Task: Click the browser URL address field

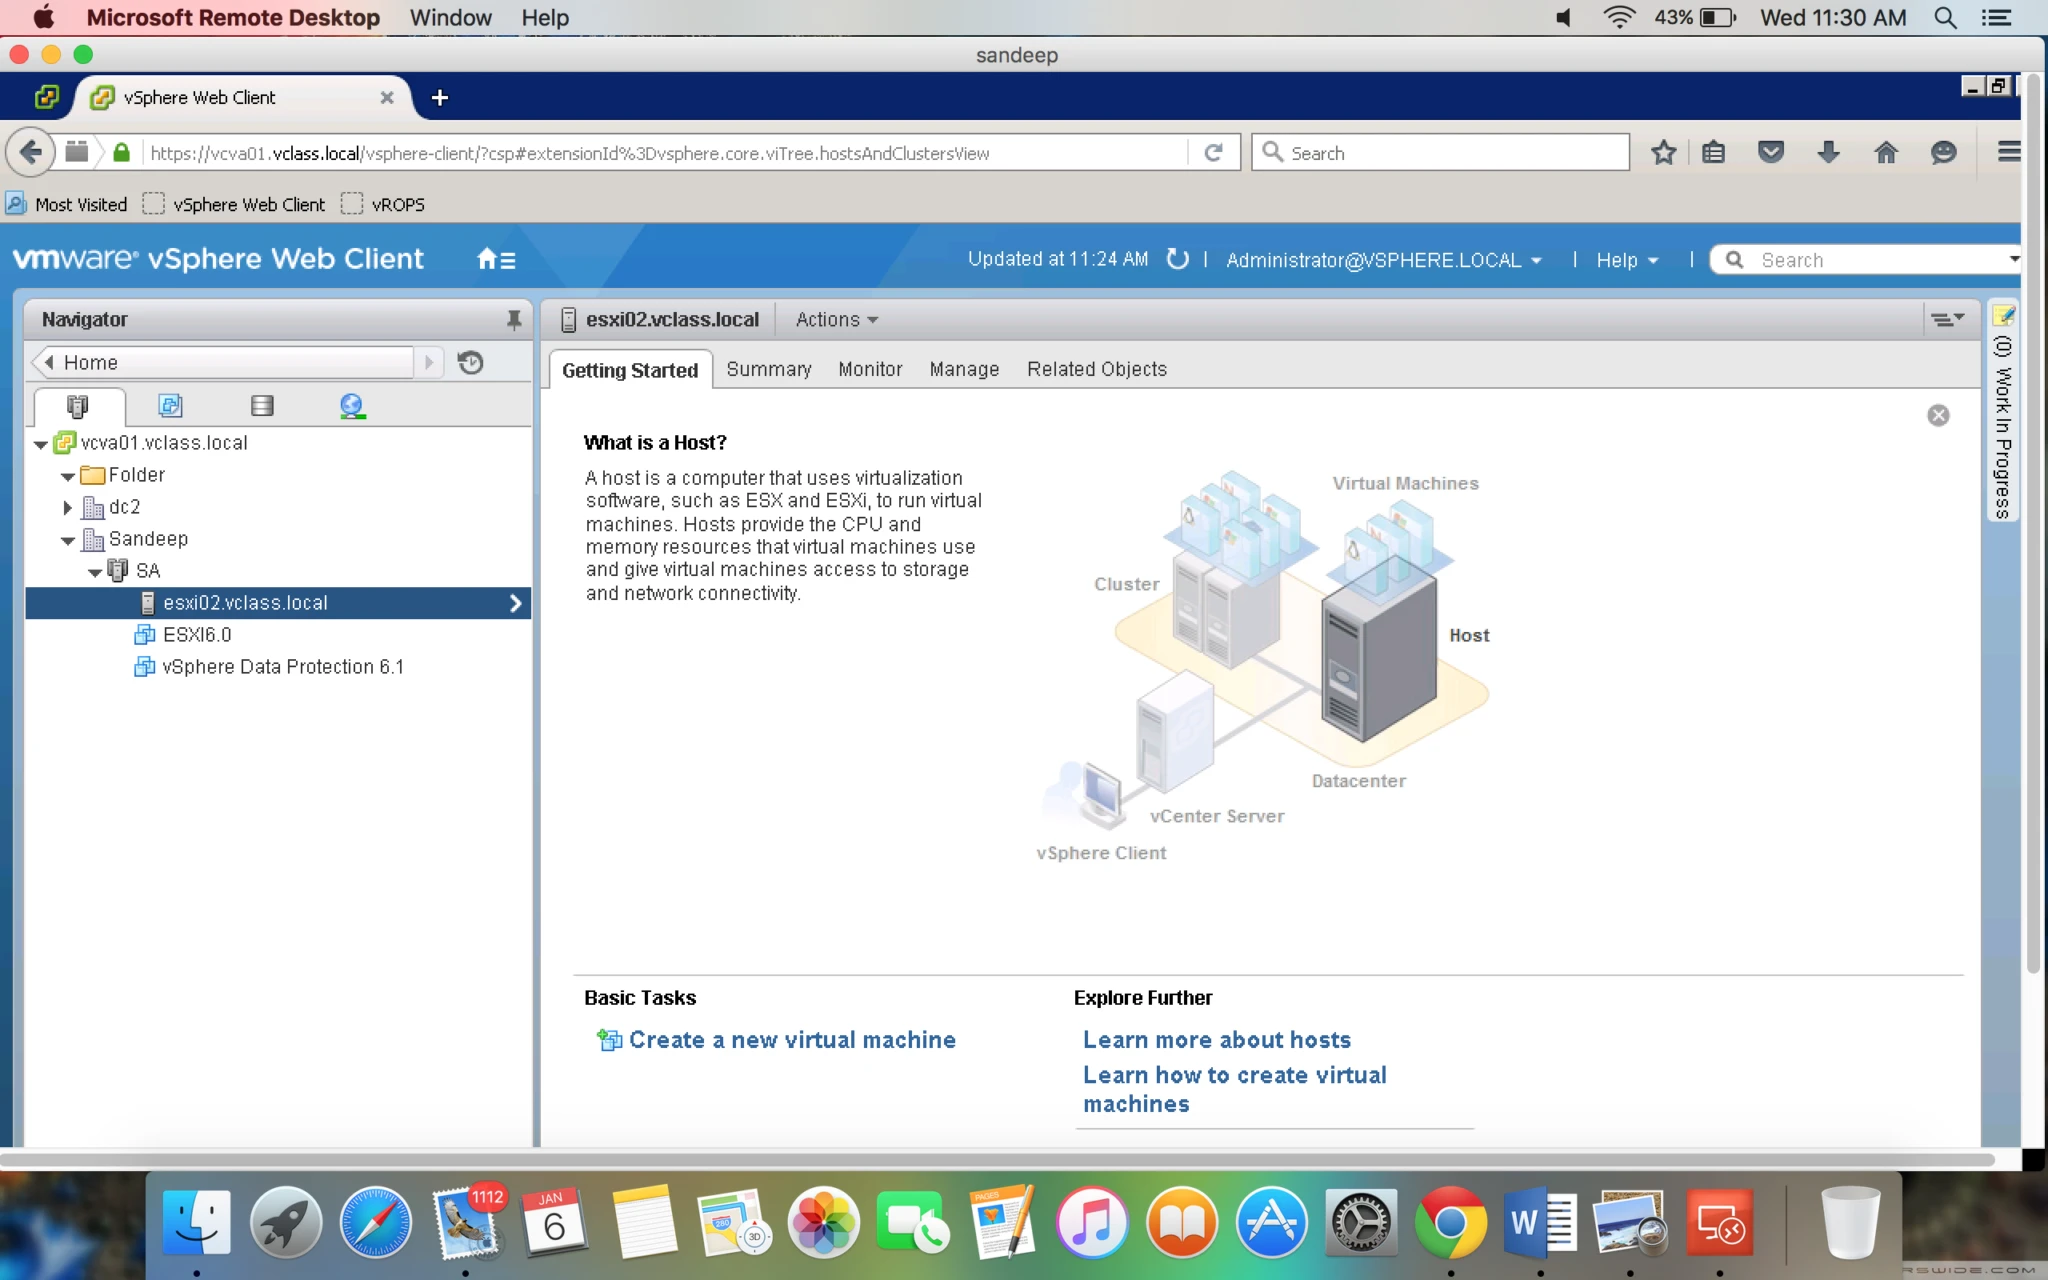Action: tap(665, 153)
